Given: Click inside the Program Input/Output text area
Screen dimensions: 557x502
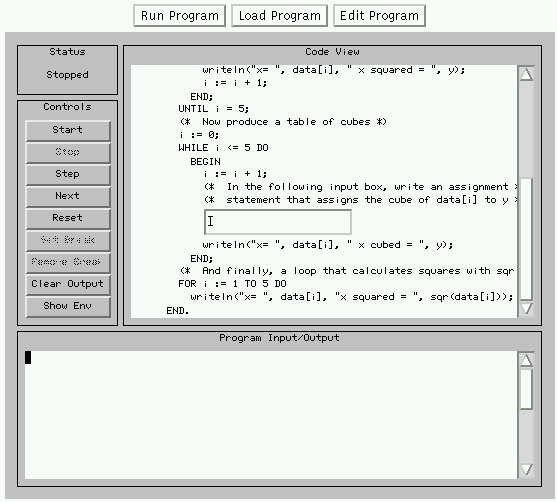Looking at the screenshot, I should pyautogui.click(x=271, y=415).
